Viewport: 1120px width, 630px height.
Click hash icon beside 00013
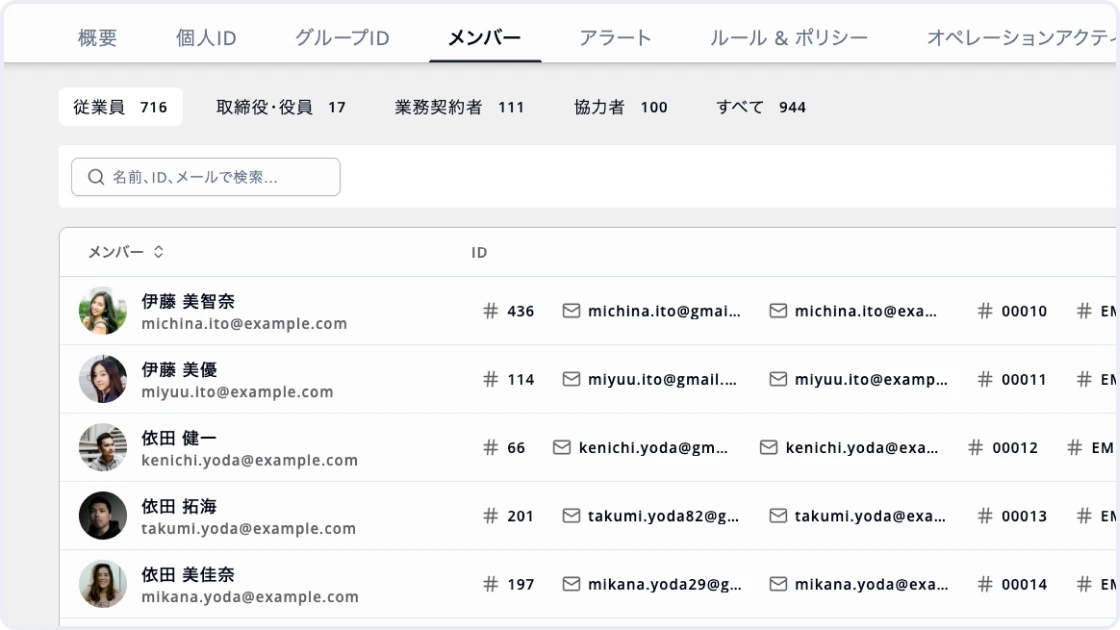click(x=985, y=516)
